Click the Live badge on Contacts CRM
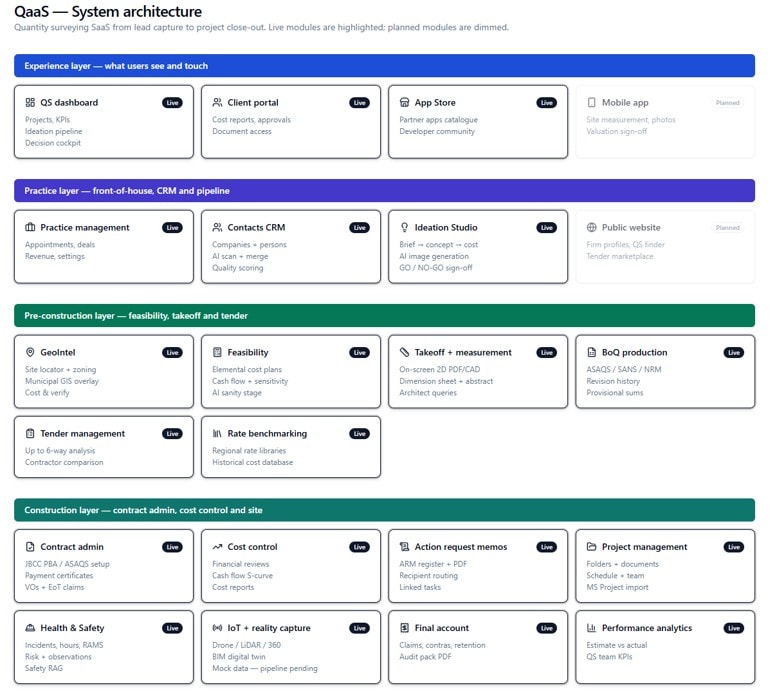 point(359,228)
